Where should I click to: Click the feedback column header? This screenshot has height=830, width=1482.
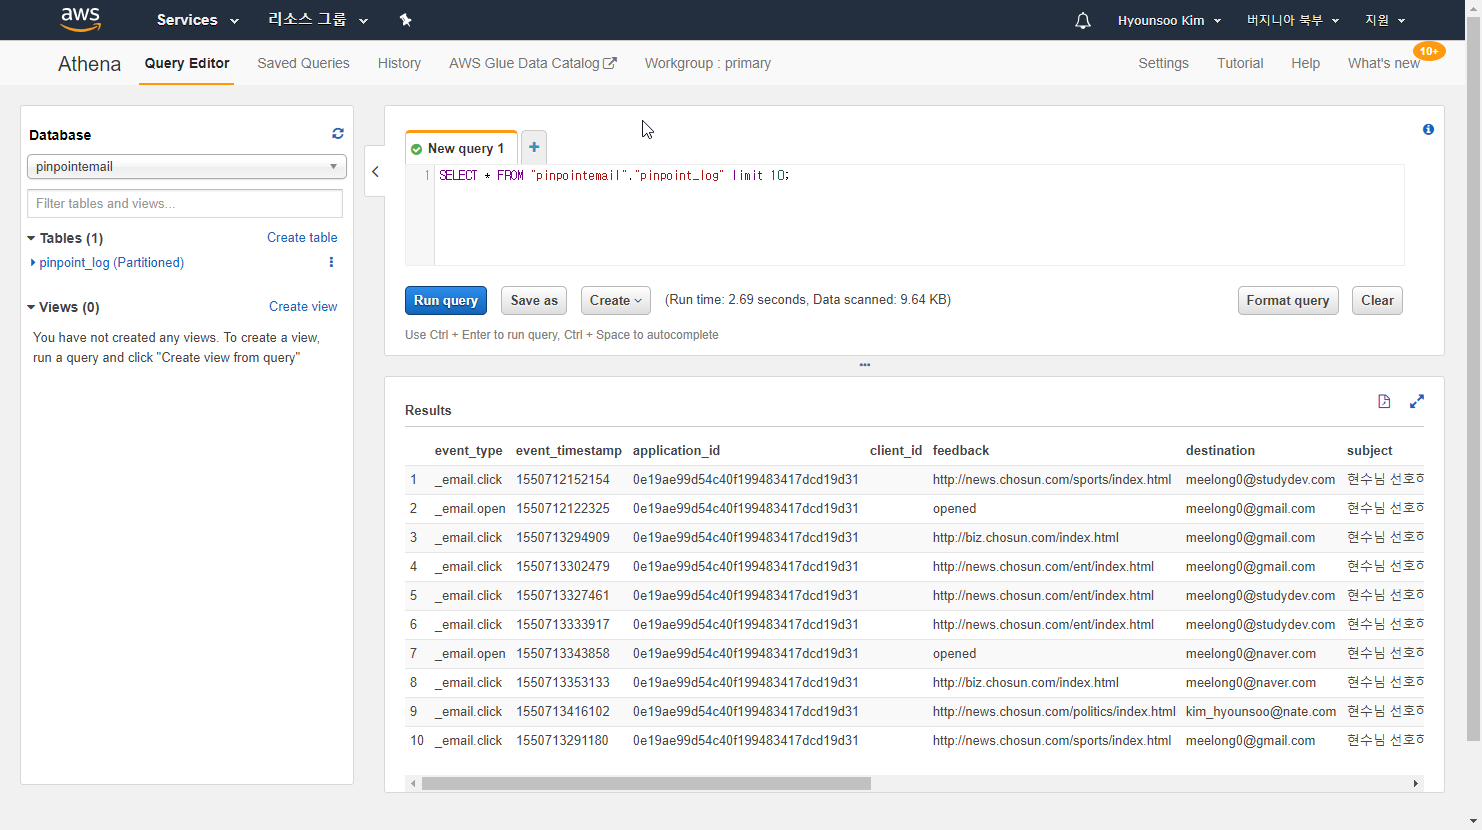(x=961, y=450)
